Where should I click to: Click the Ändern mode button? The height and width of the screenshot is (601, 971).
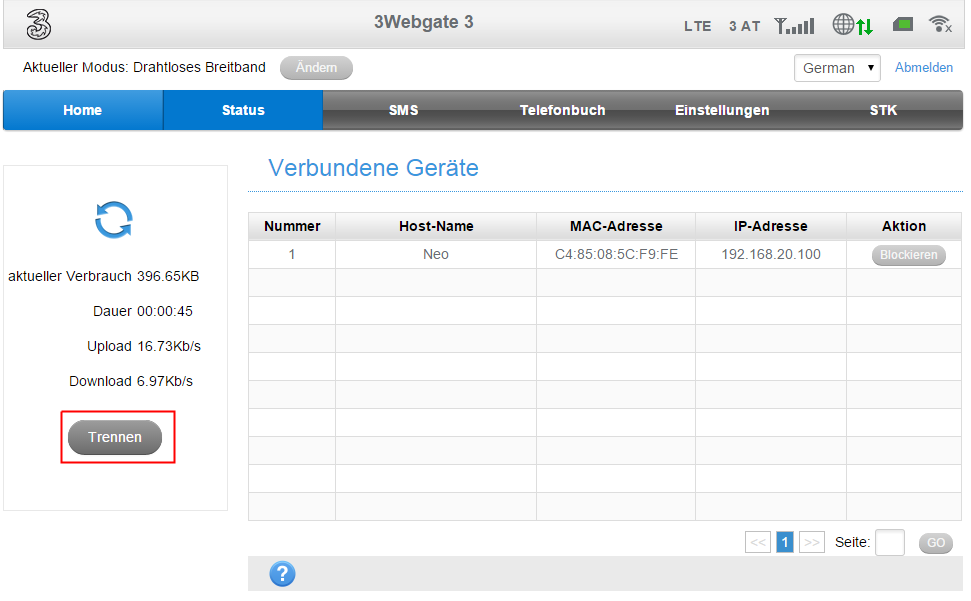click(x=316, y=68)
